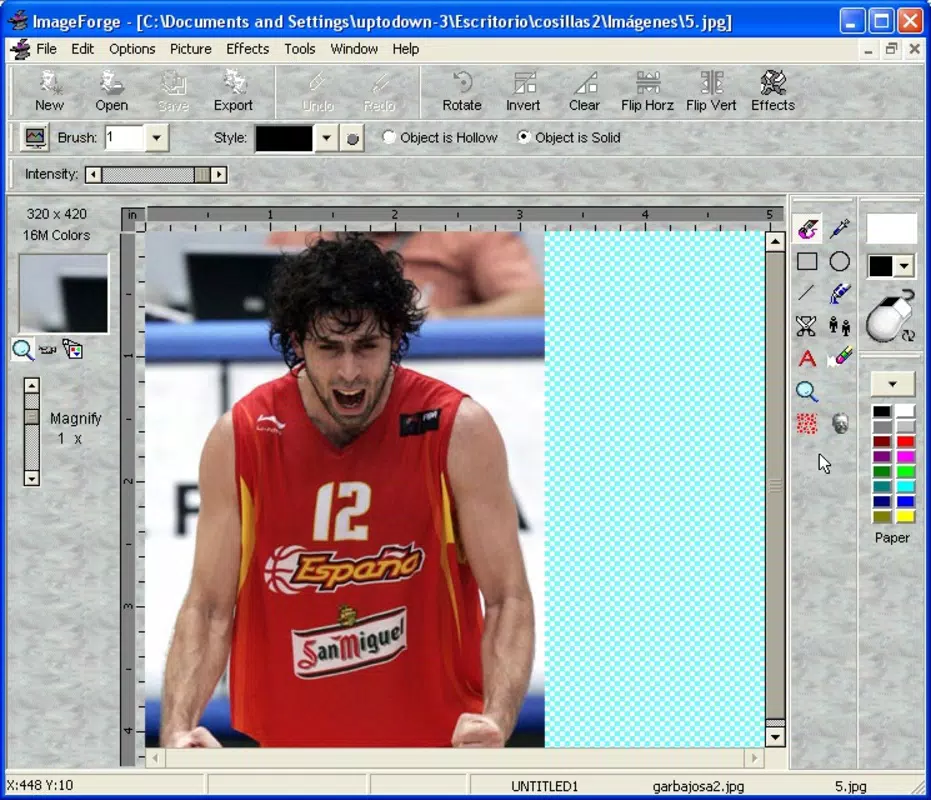Open the Options menu

[x=132, y=49]
